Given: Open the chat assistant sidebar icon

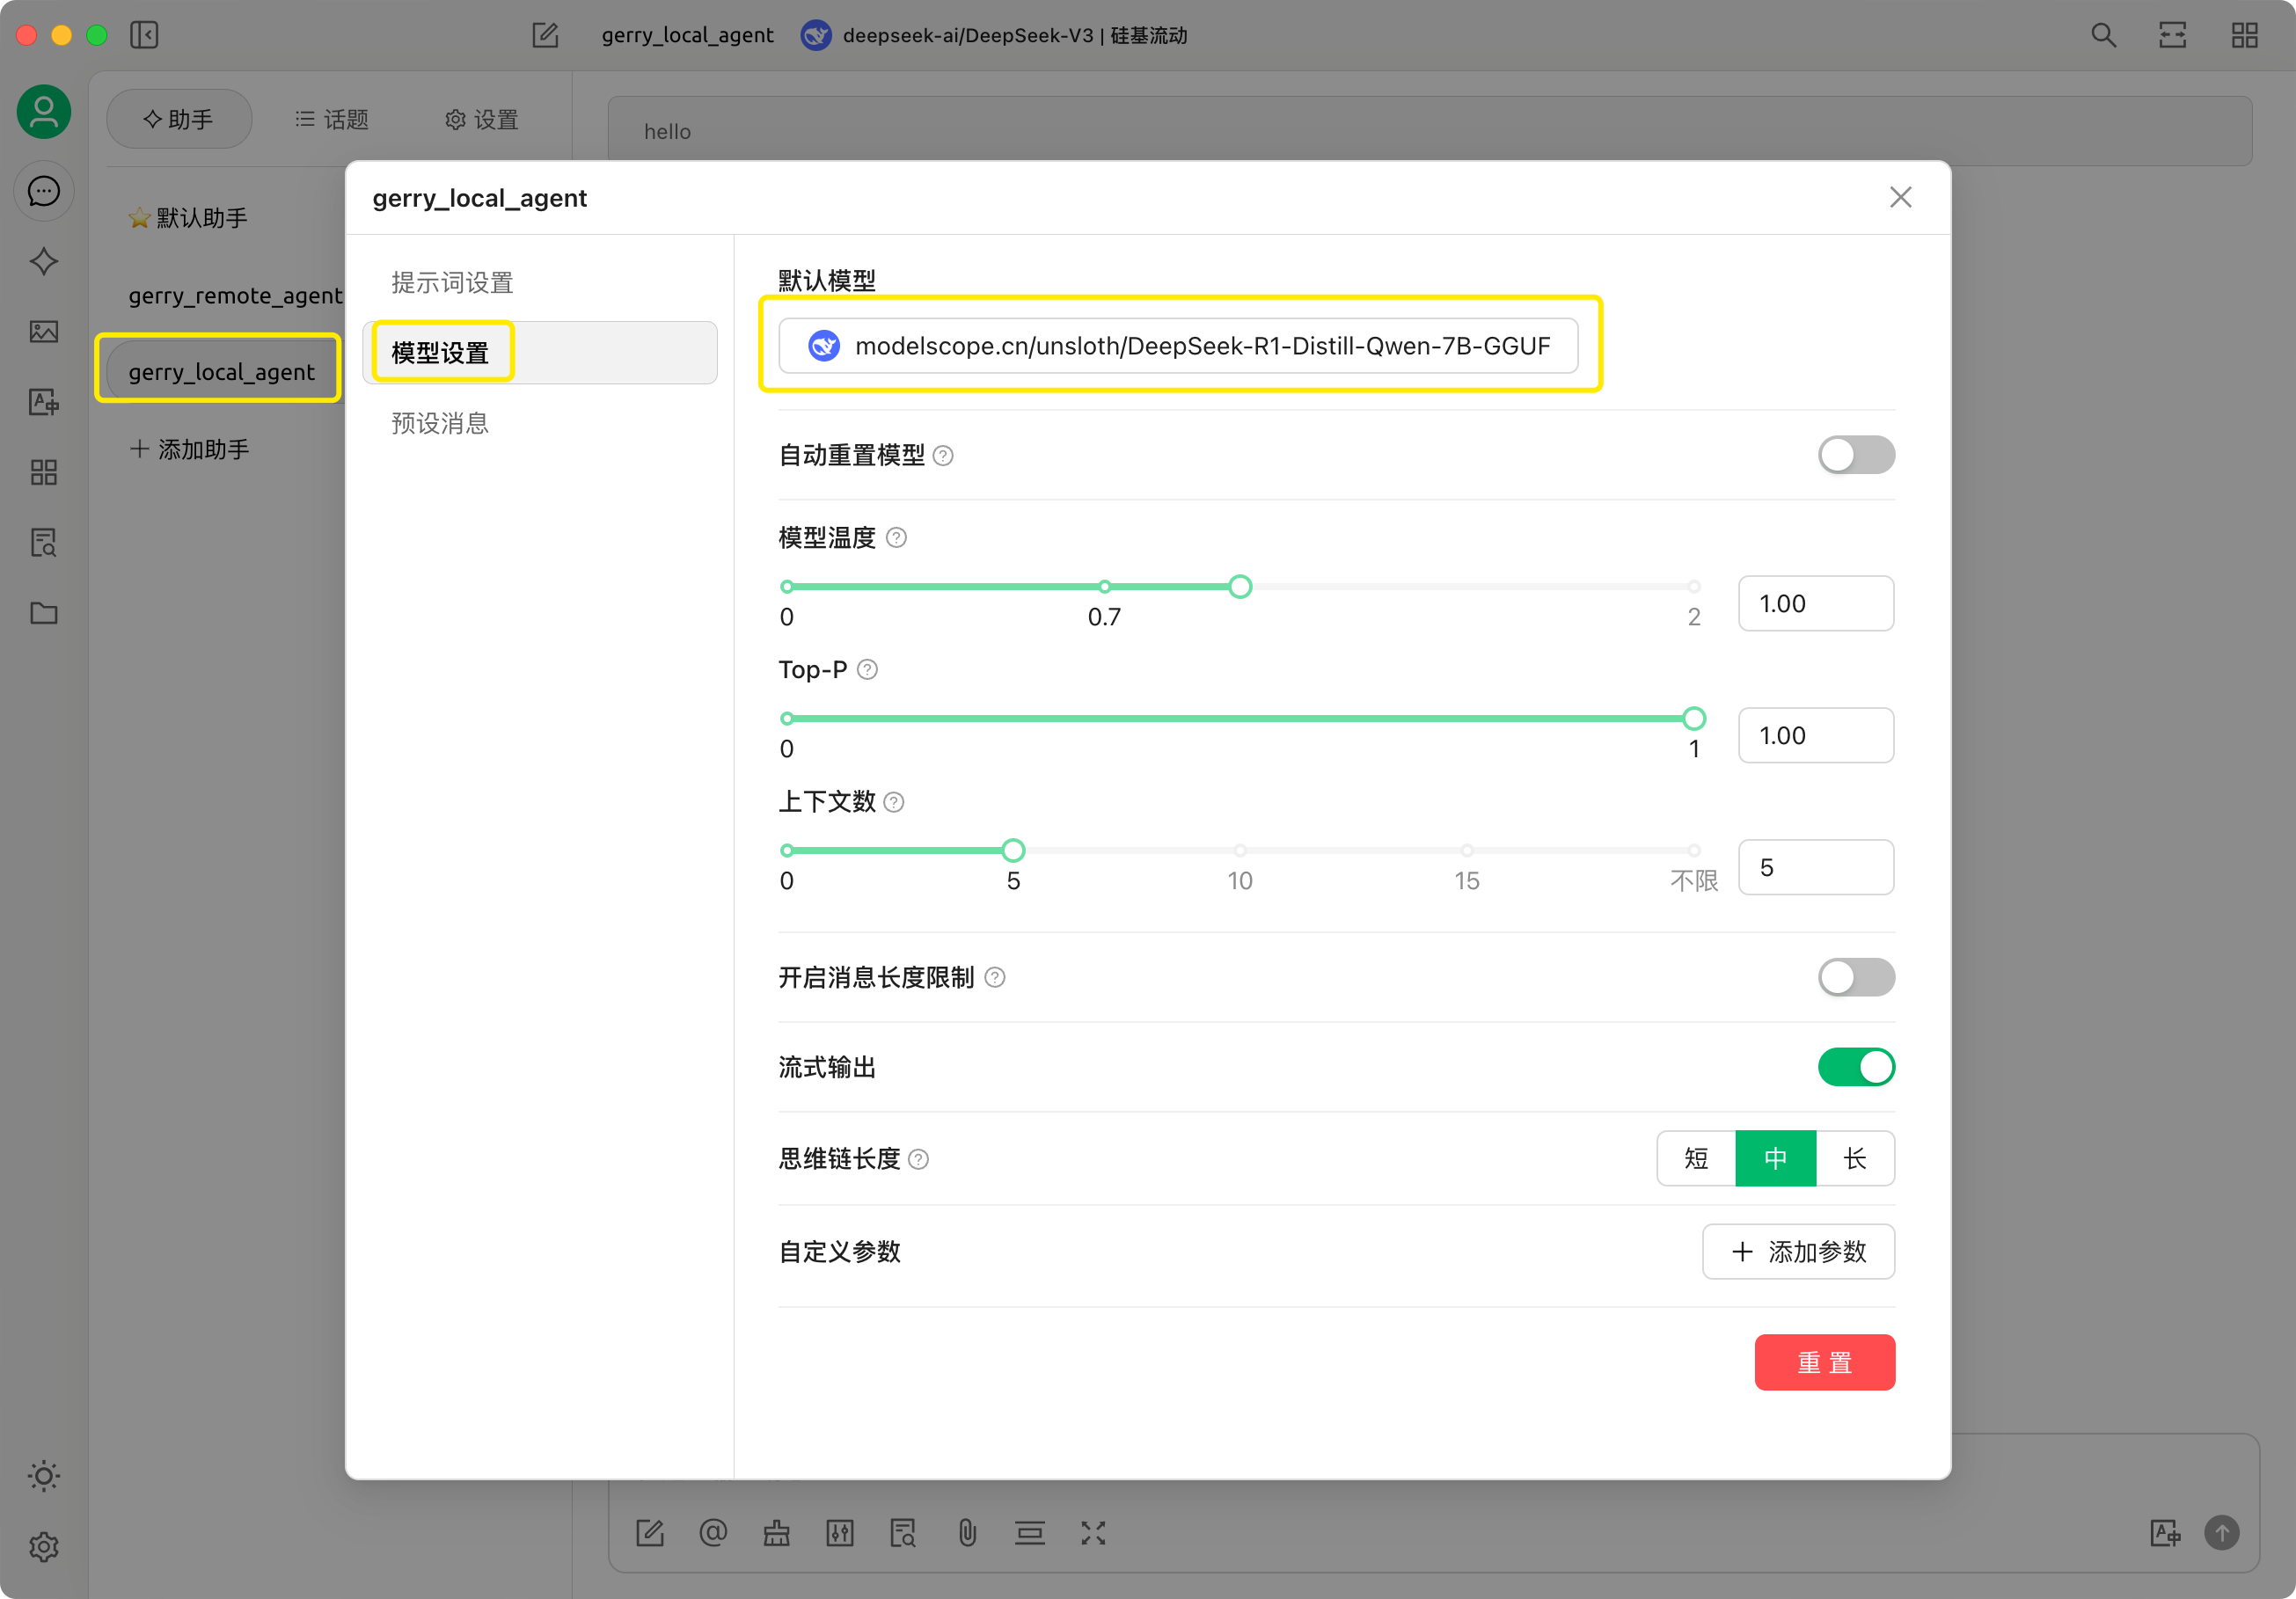Looking at the screenshot, I should point(44,191).
